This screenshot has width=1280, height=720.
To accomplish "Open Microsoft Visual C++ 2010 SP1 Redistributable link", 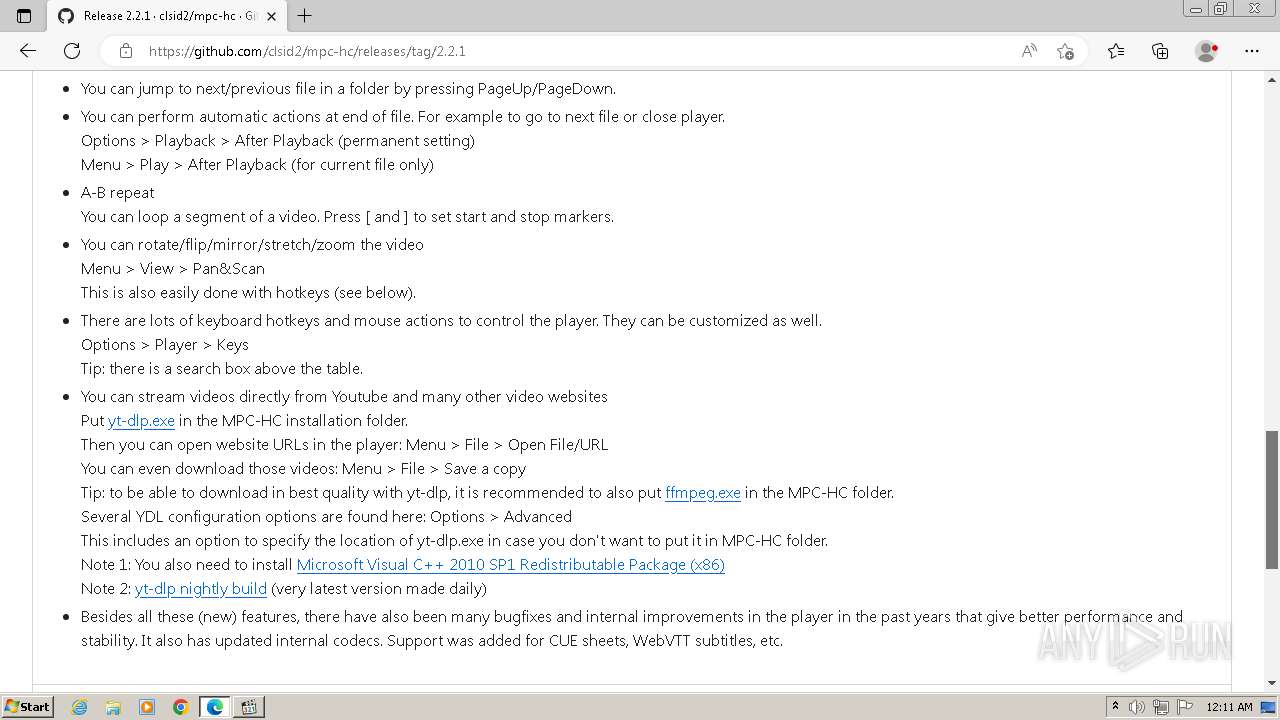I will coord(511,565).
